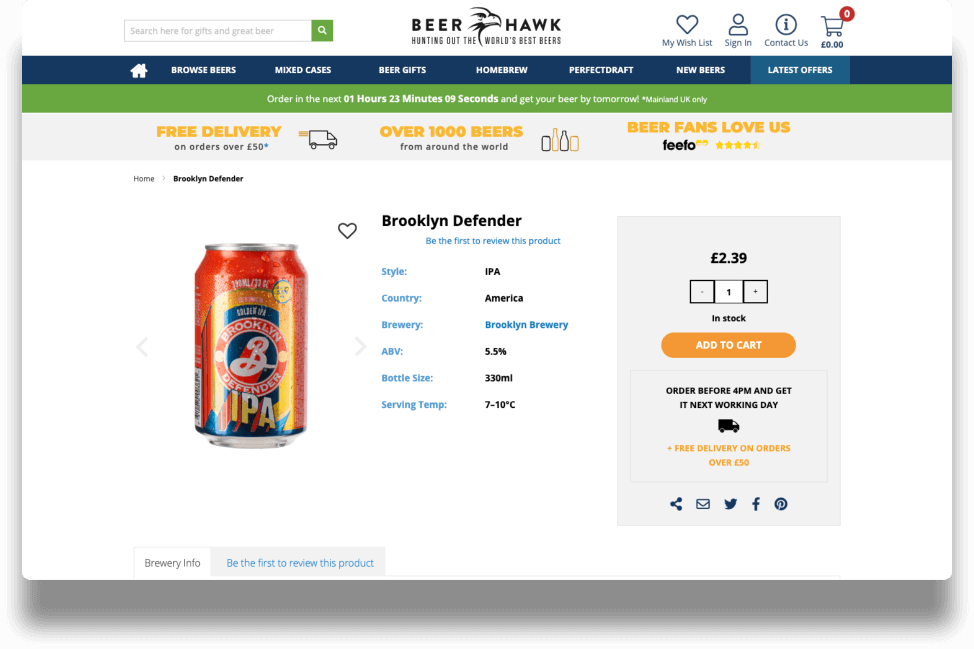Show next product image arrow
The height and width of the screenshot is (649, 974).
click(360, 346)
